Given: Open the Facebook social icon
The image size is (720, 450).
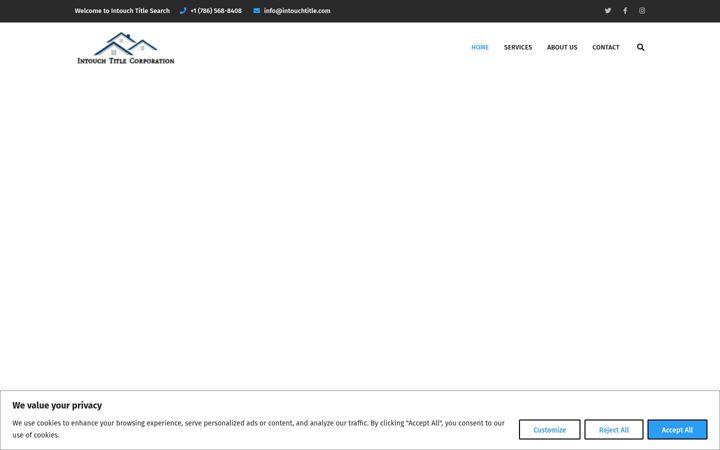Looking at the screenshot, I should 624,11.
